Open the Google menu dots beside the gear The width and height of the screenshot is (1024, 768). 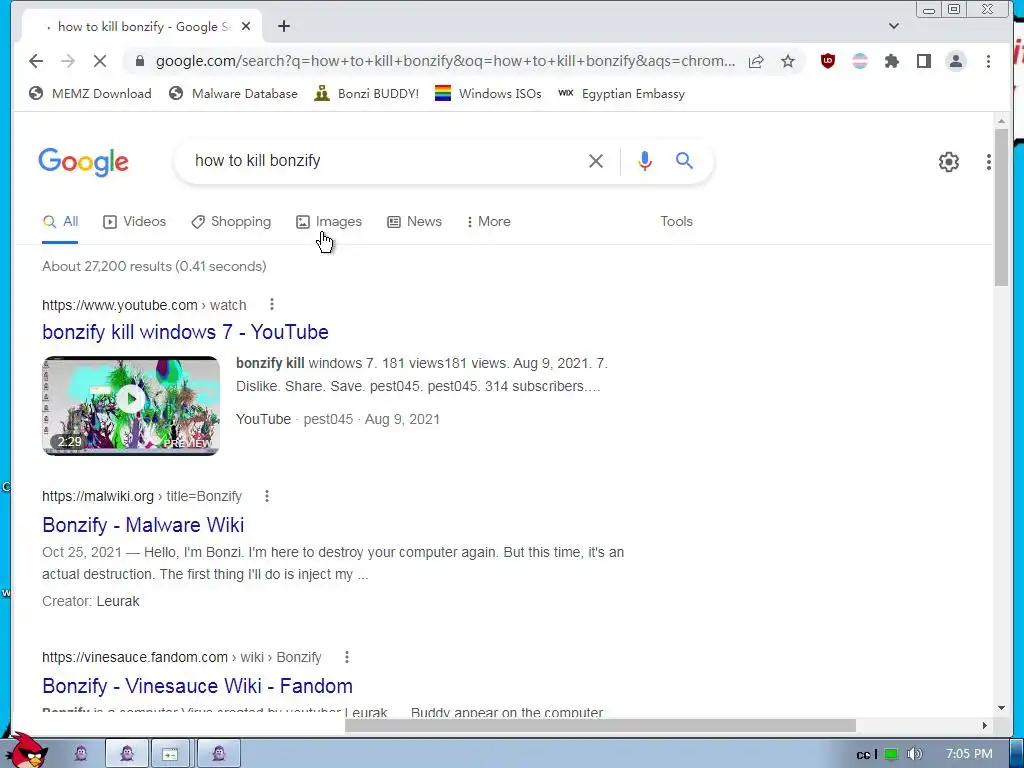tap(989, 162)
